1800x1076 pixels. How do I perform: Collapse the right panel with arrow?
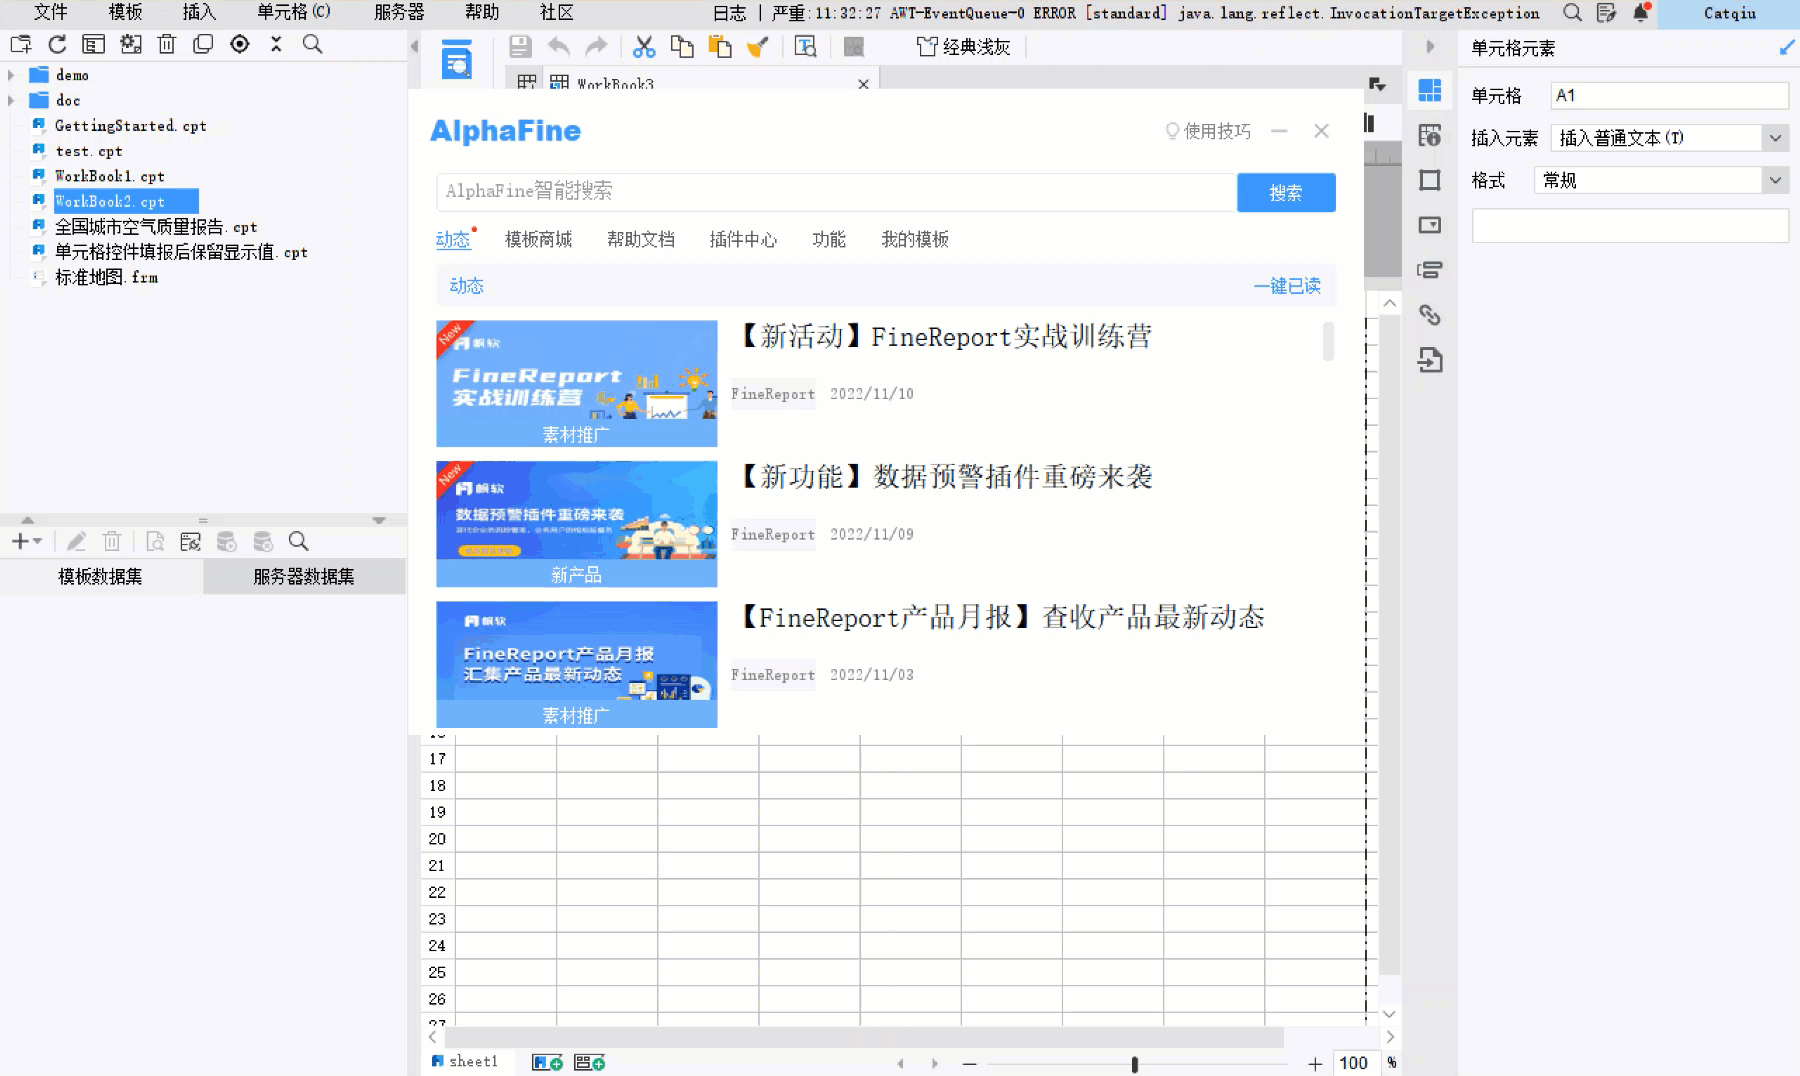pyautogui.click(x=1430, y=46)
